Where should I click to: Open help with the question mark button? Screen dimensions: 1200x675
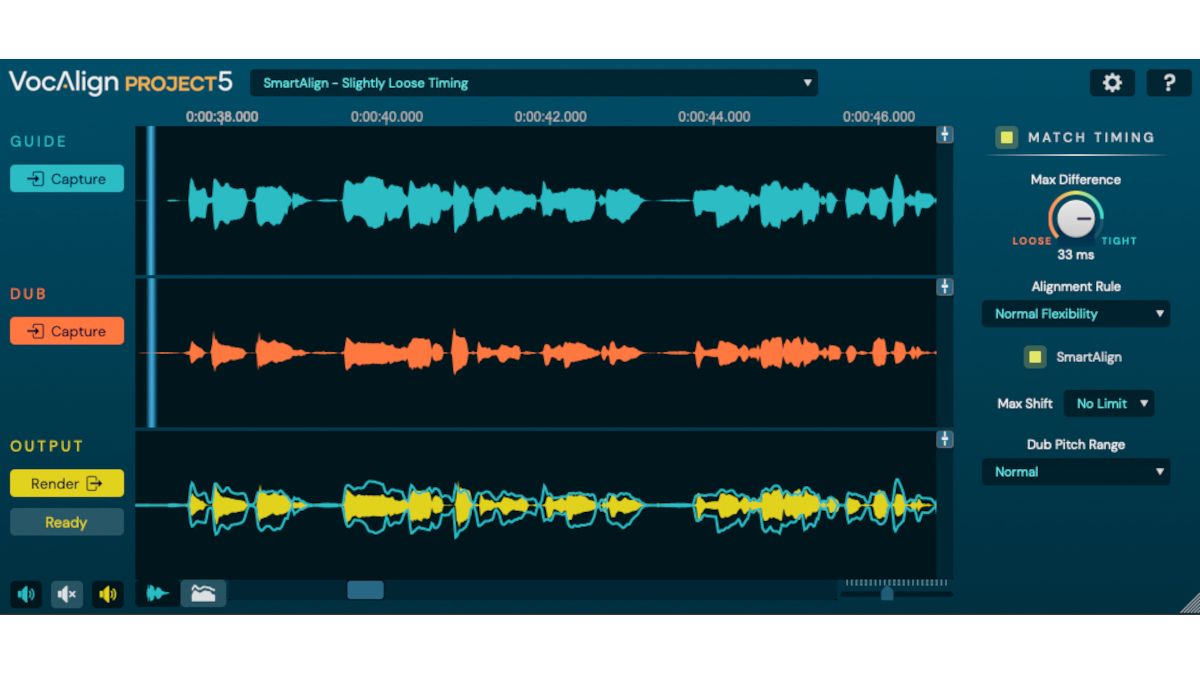[x=1169, y=83]
